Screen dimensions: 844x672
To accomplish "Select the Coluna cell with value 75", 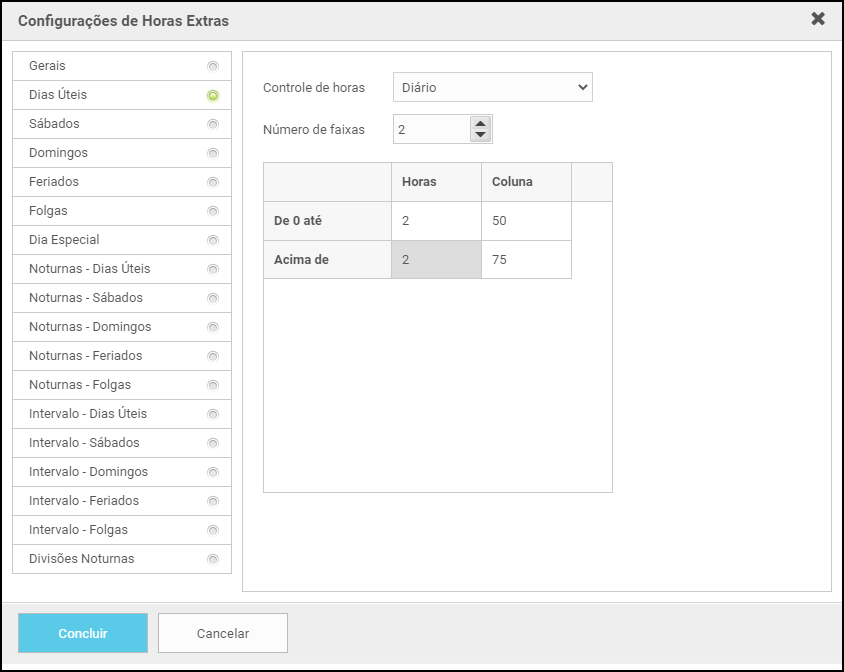I will [526, 260].
